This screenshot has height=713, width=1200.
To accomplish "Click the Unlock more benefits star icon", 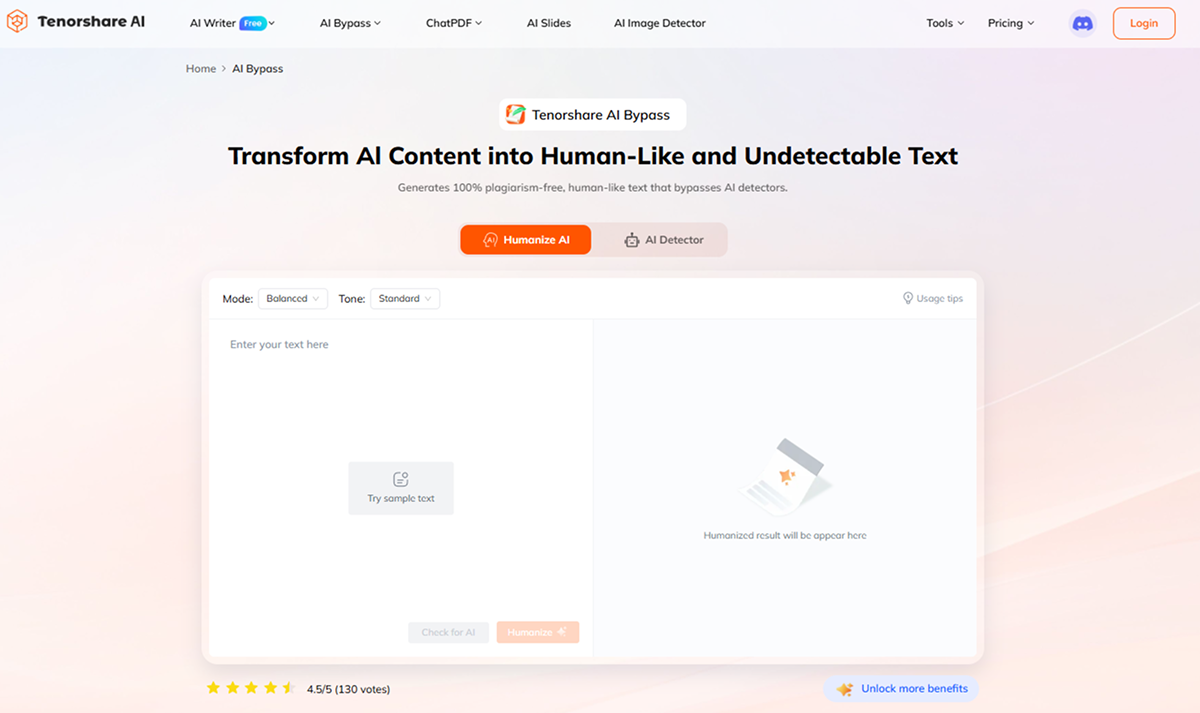I will [x=845, y=689].
